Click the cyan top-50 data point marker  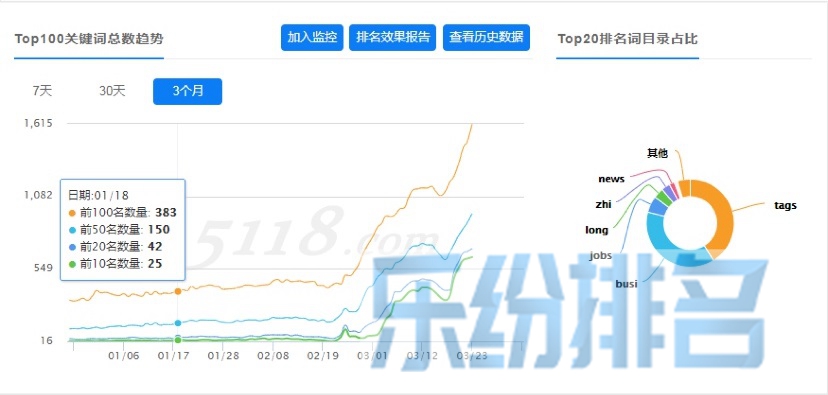[x=178, y=323]
